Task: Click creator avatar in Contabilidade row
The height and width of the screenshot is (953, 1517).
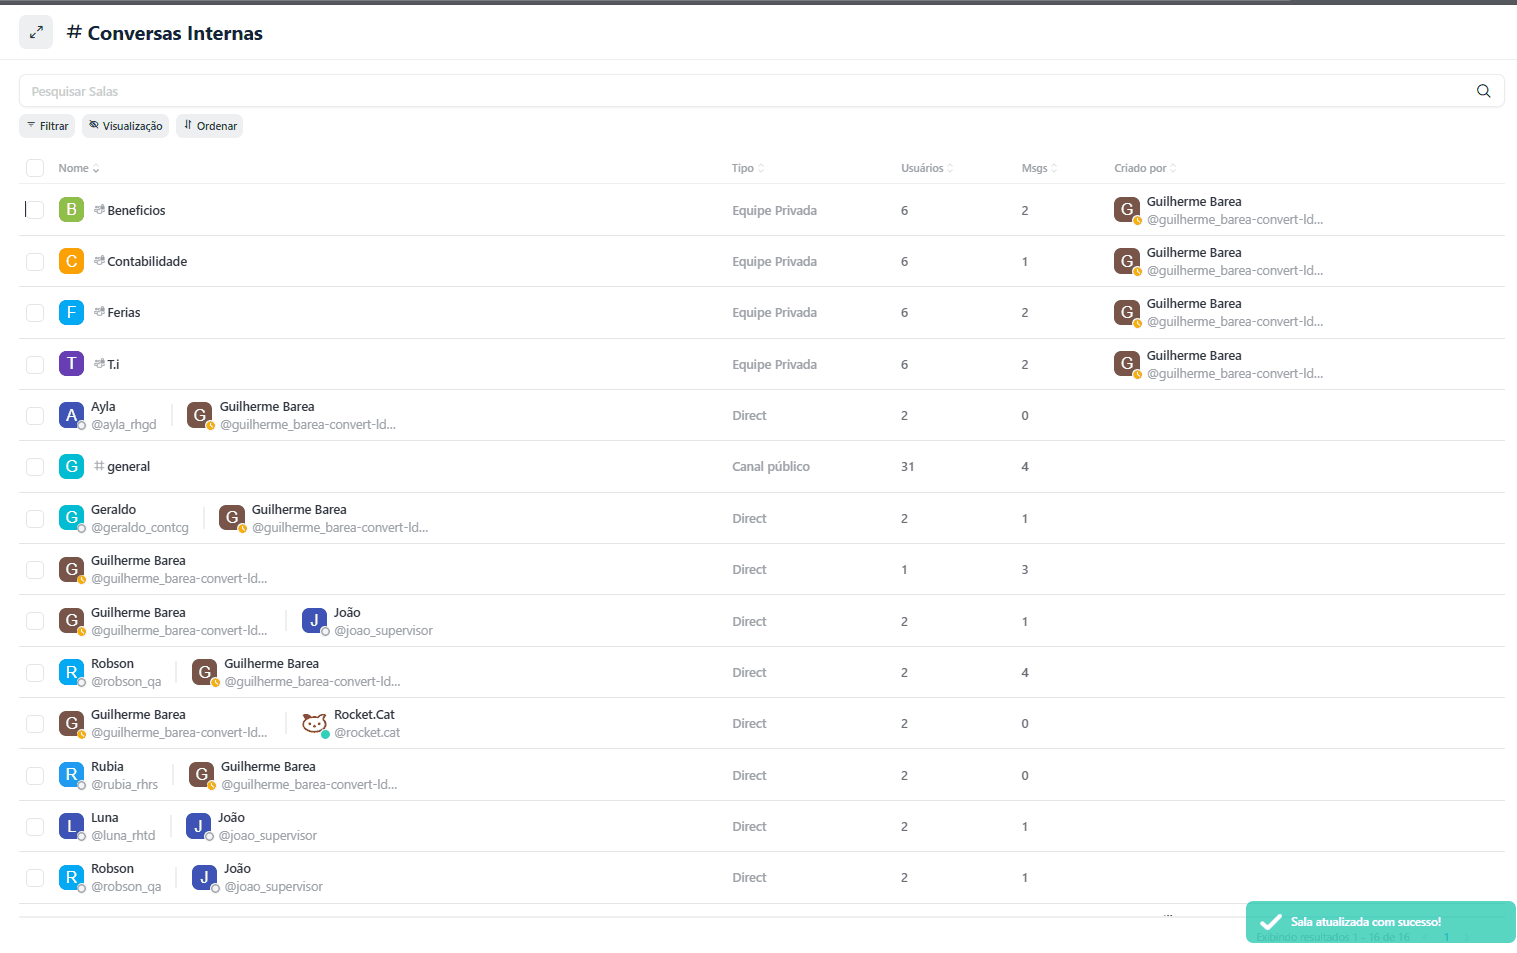Action: 1127,261
